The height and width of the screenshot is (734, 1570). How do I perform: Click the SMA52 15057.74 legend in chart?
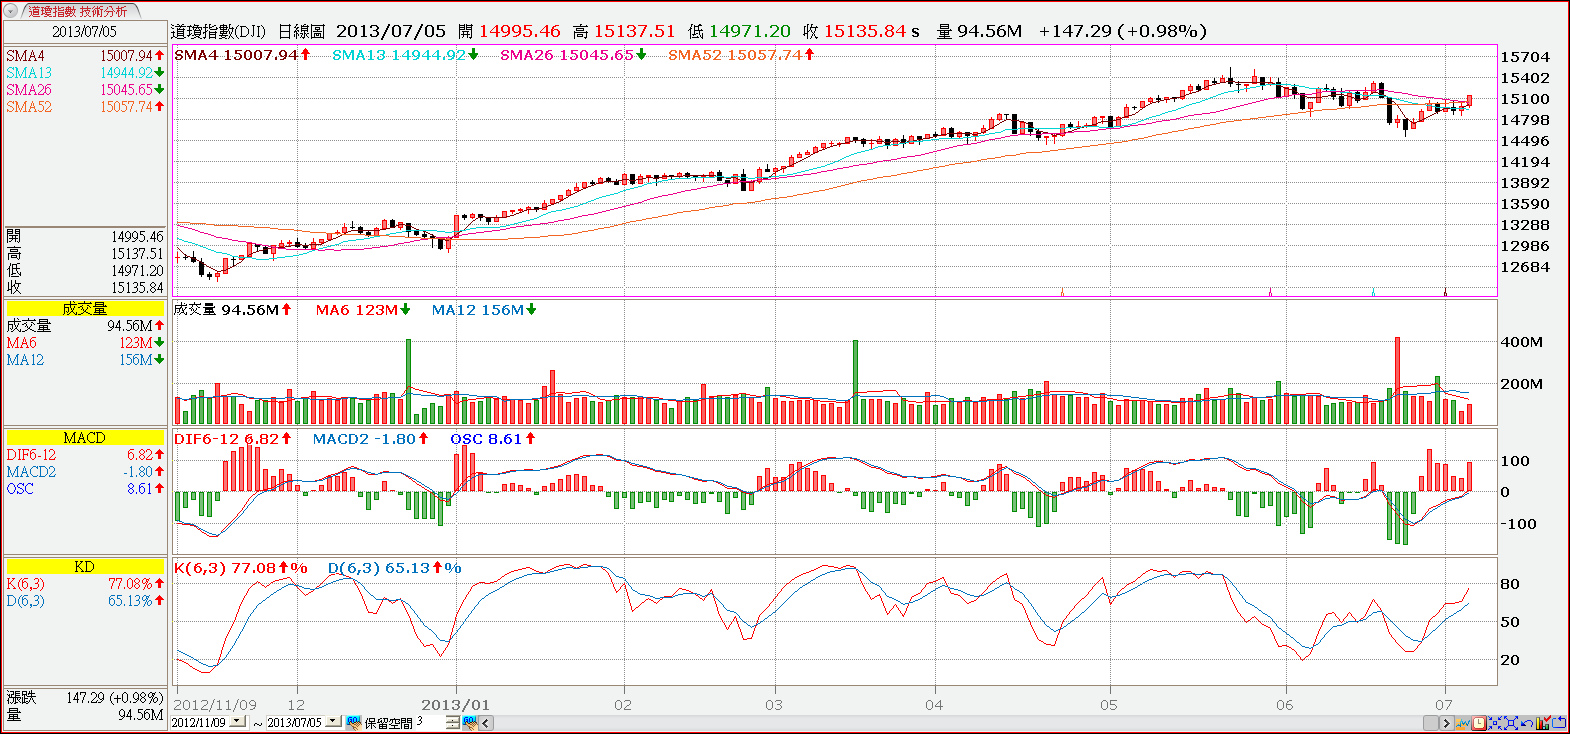coord(741,55)
